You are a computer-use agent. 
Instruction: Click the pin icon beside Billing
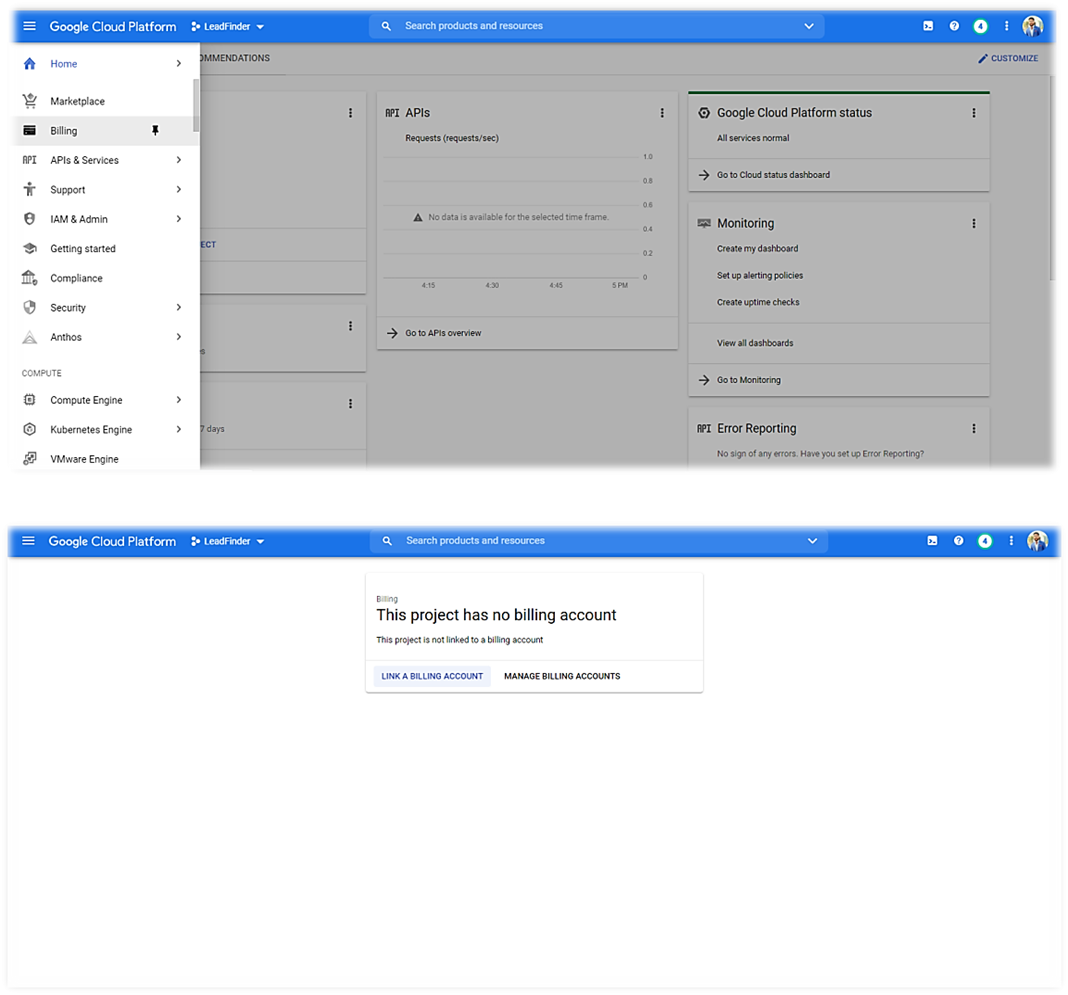coord(155,131)
